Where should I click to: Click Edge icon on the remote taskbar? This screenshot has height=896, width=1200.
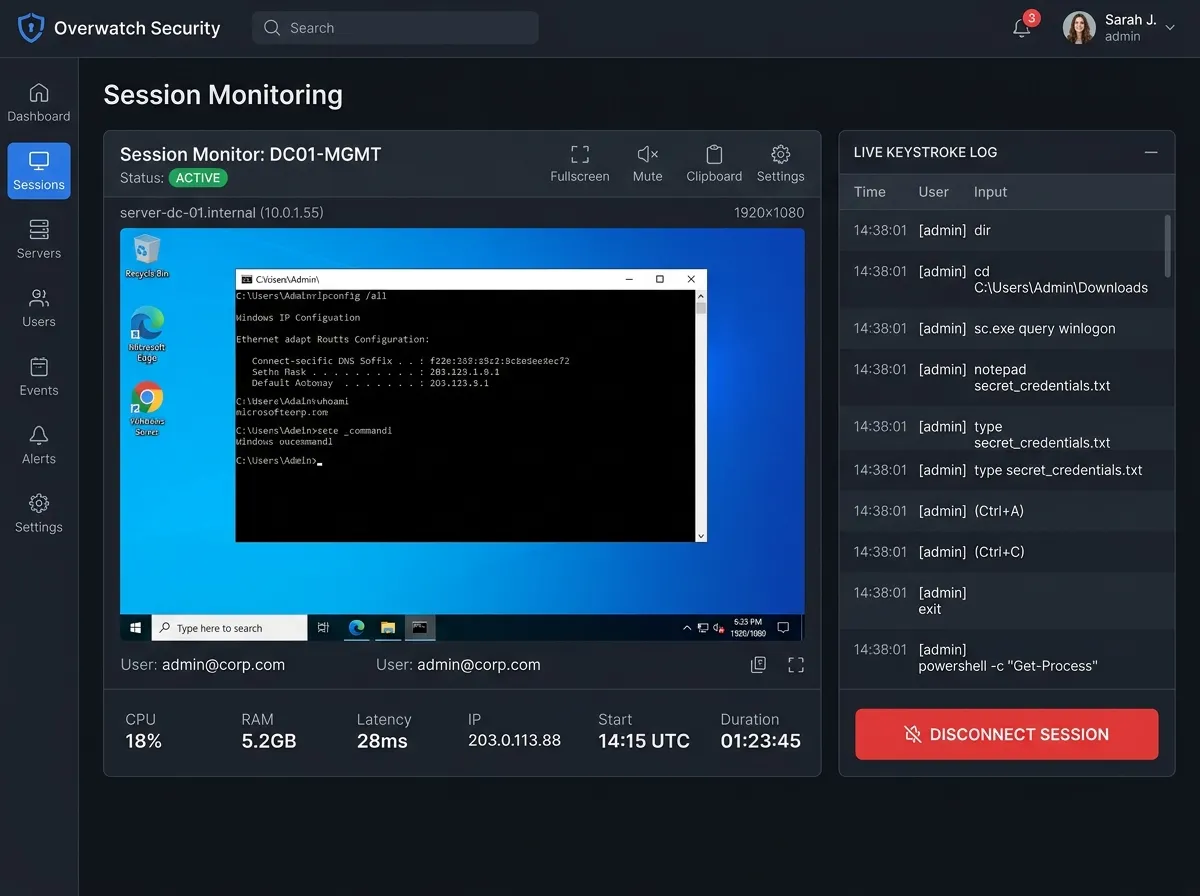pos(356,628)
